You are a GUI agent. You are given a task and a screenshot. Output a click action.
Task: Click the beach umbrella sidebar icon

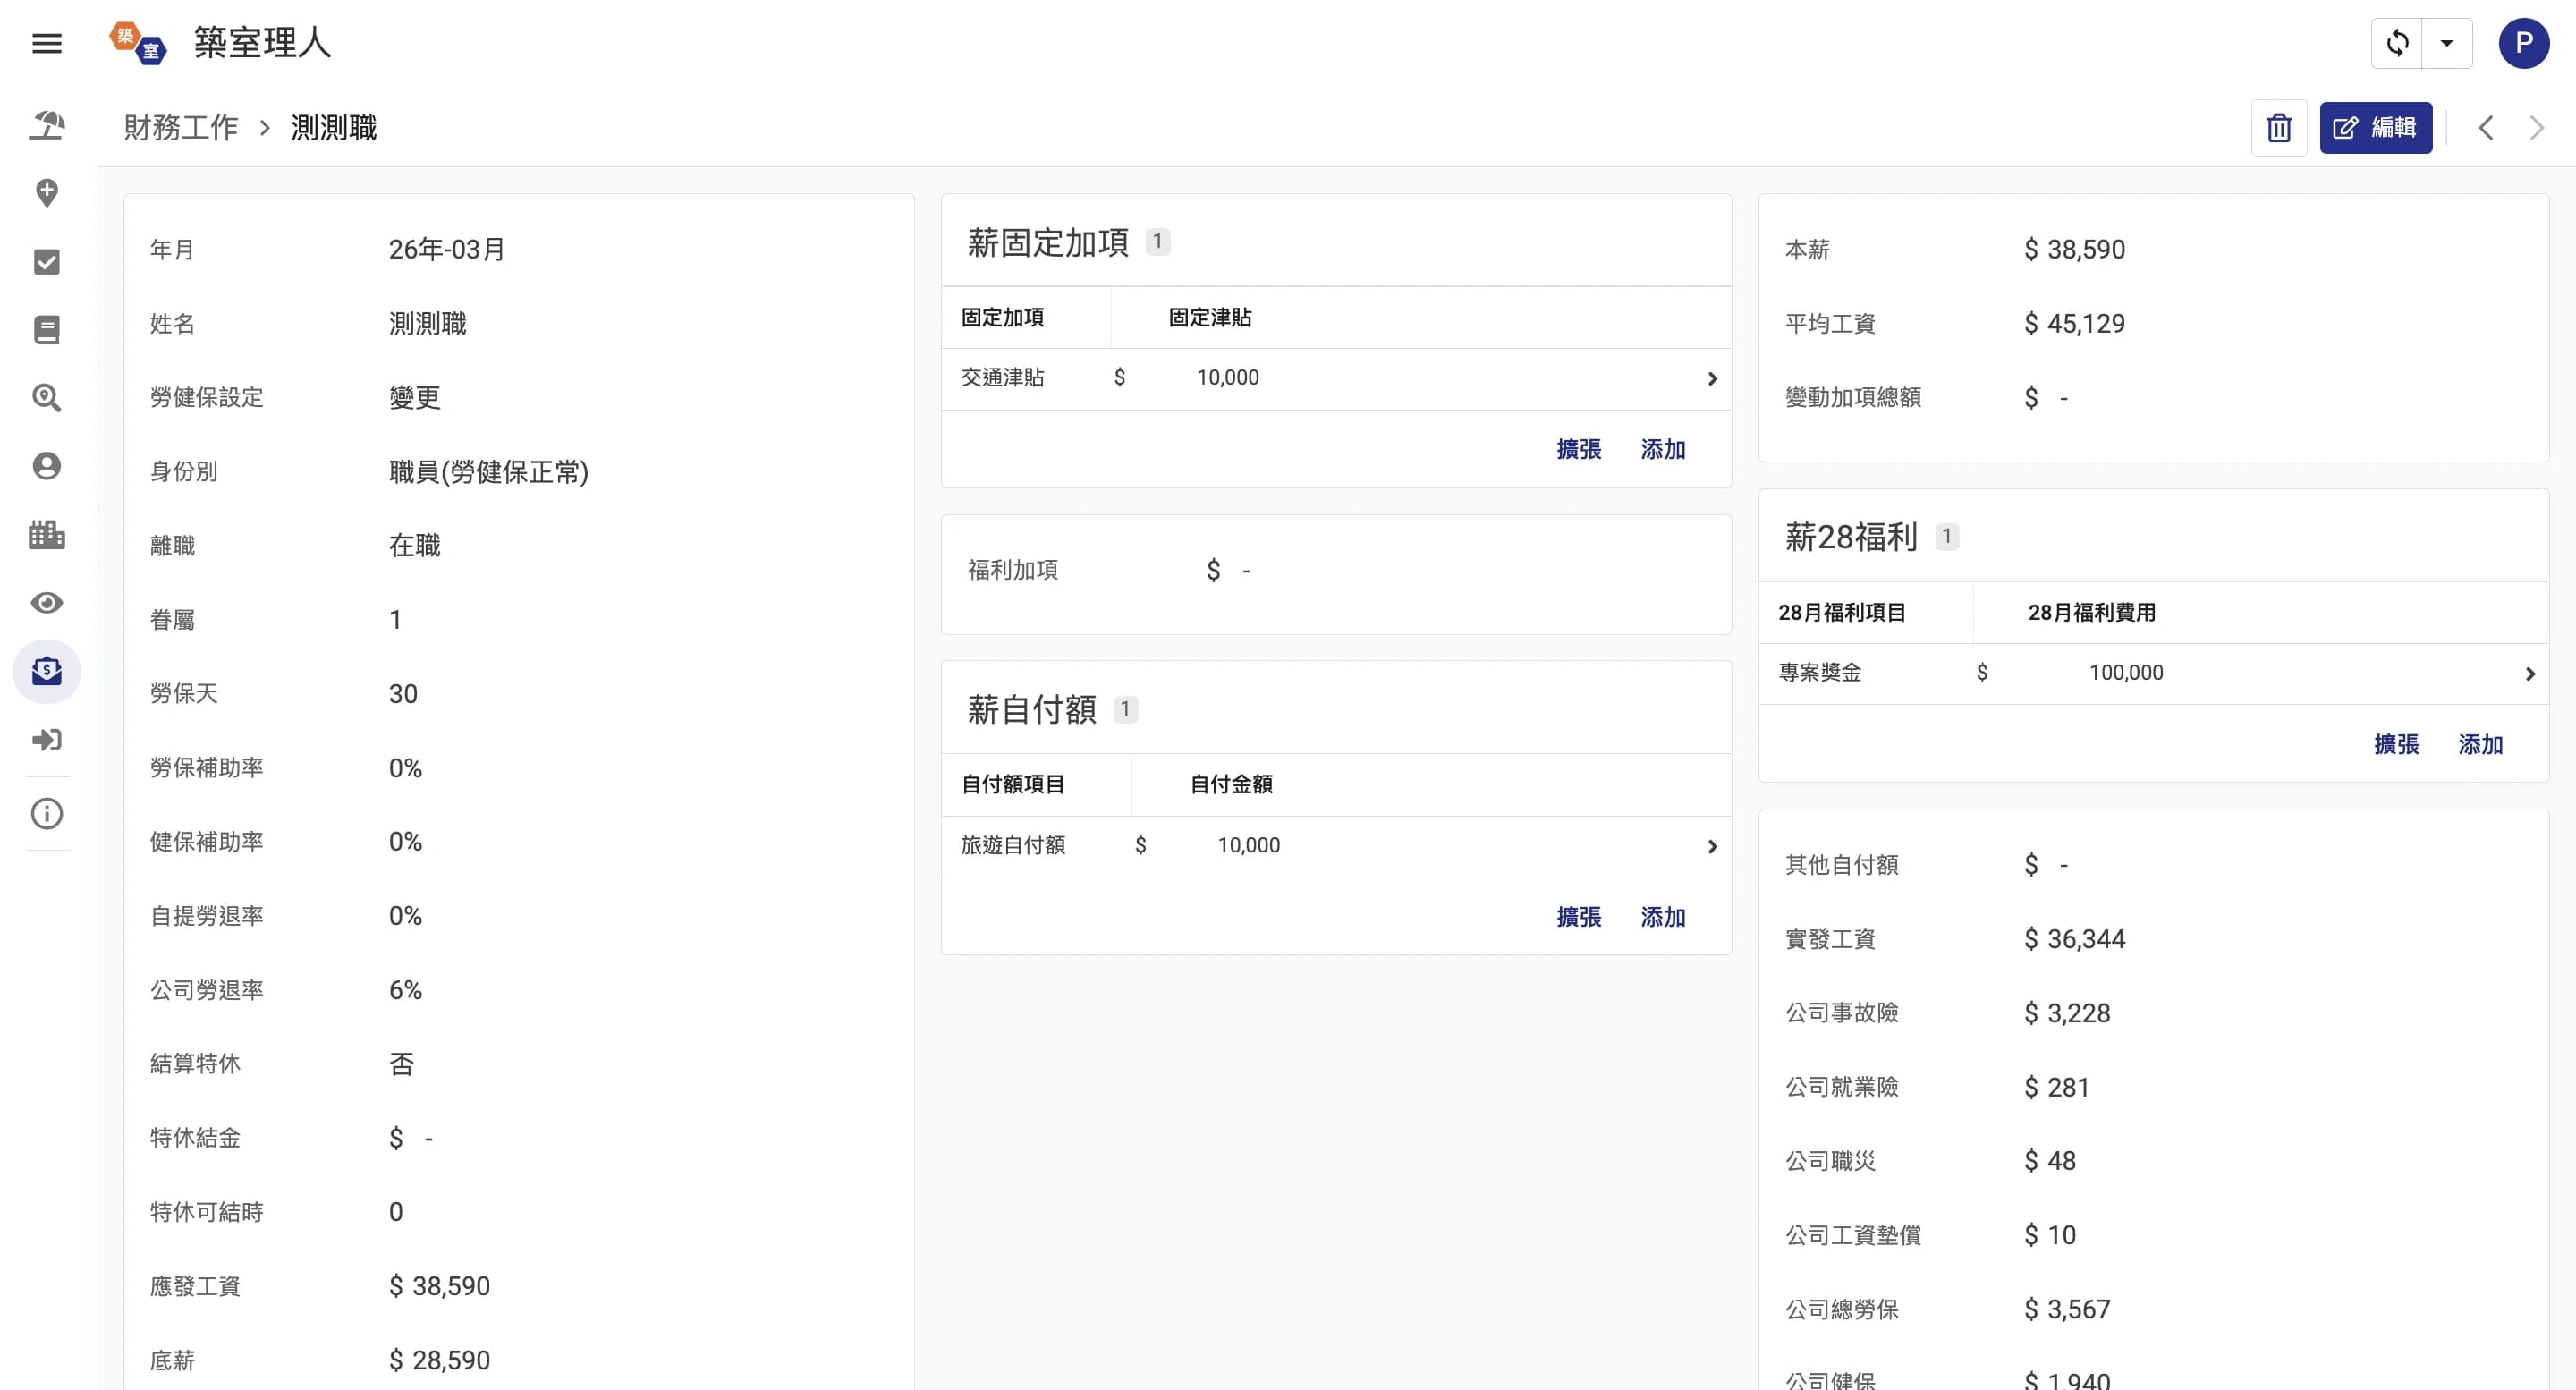(x=47, y=125)
